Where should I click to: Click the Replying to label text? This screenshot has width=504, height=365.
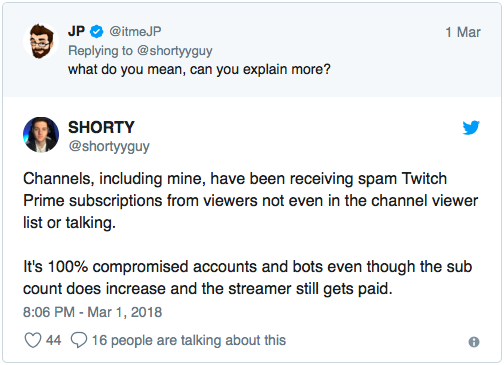100,51
